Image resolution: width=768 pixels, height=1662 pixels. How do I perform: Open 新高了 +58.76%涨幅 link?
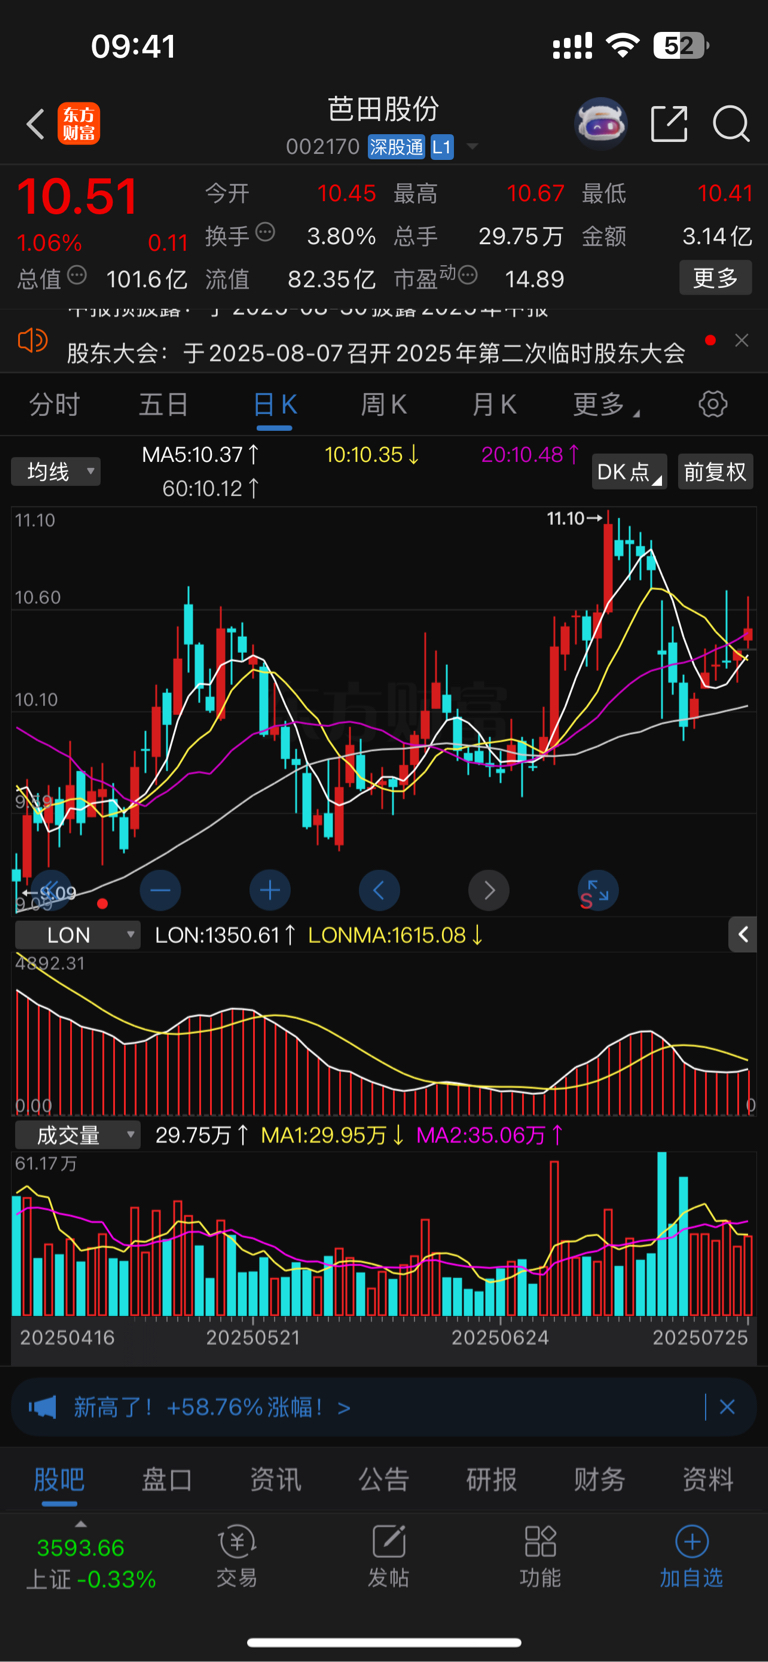[212, 1407]
